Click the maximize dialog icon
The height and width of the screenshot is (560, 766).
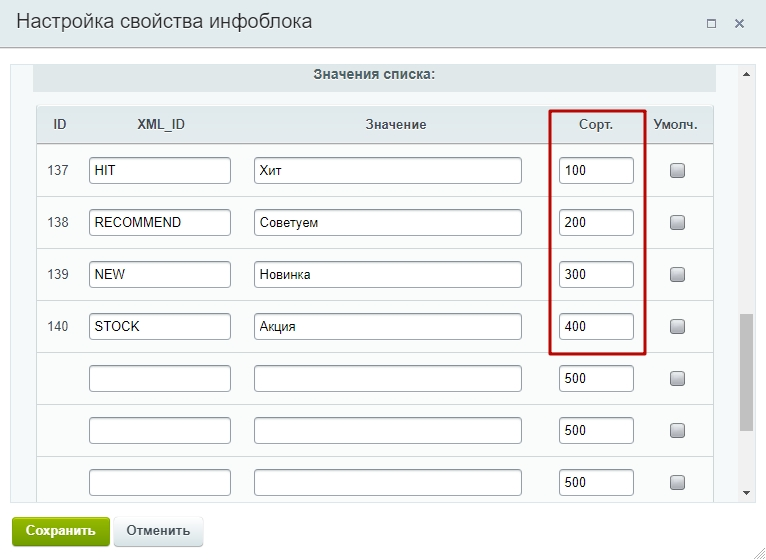pyautogui.click(x=711, y=23)
